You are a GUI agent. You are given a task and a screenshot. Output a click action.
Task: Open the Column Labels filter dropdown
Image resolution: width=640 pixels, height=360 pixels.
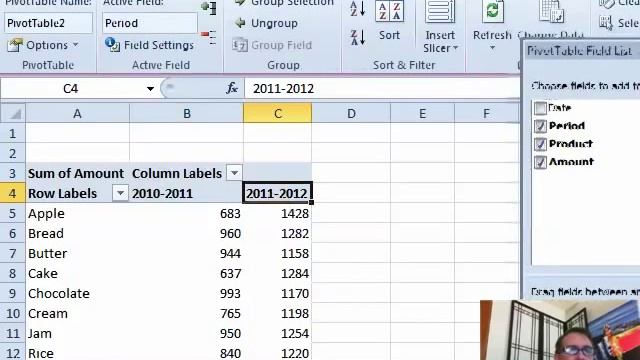coord(234,173)
